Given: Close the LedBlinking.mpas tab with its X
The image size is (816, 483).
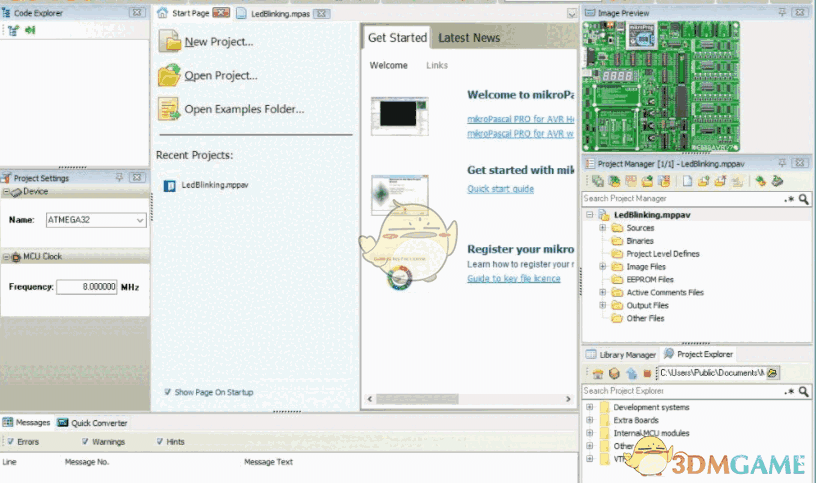Looking at the screenshot, I should click(322, 14).
